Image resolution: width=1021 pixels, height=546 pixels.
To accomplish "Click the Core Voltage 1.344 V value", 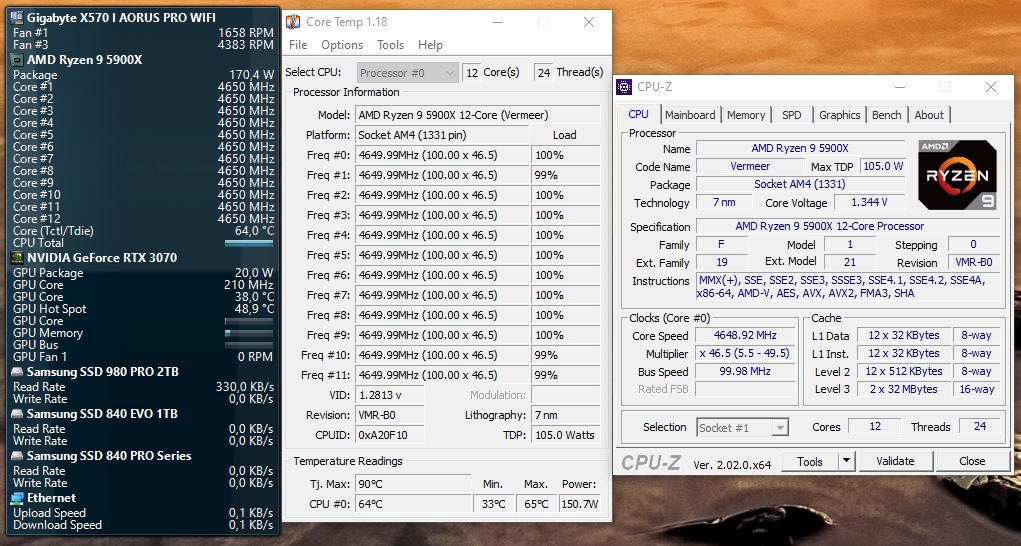I will coord(869,202).
